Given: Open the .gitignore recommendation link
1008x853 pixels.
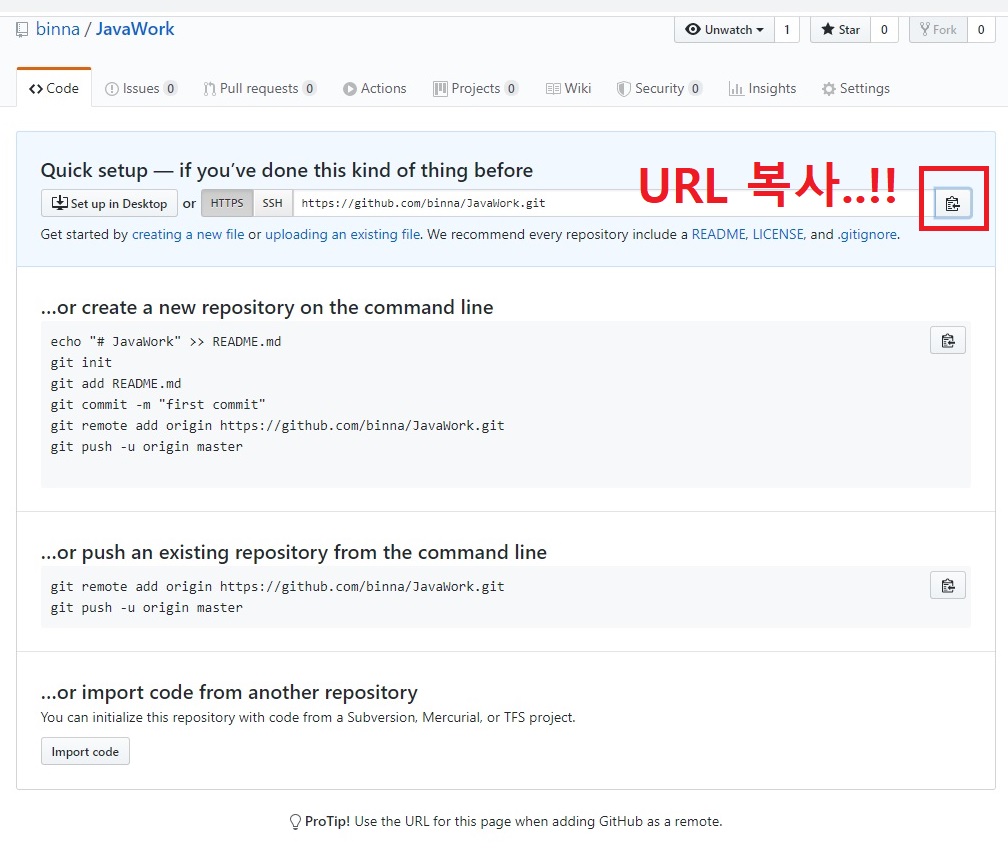Looking at the screenshot, I should [x=867, y=235].
